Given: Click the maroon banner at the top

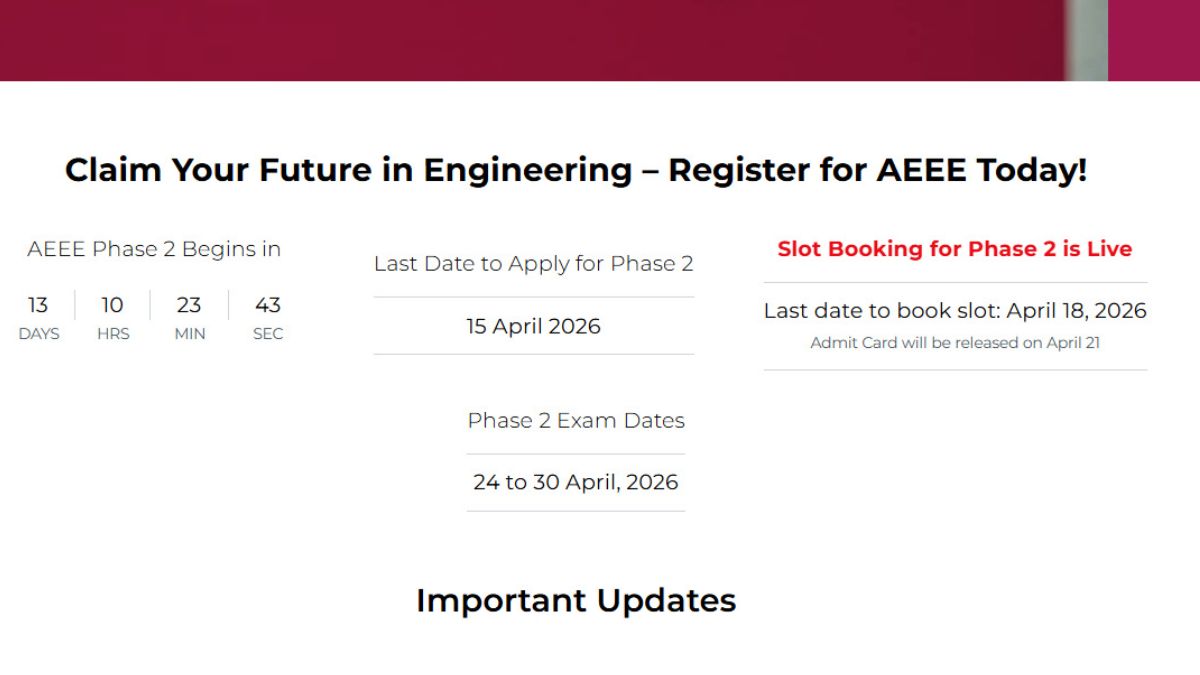Looking at the screenshot, I should tap(500, 40).
